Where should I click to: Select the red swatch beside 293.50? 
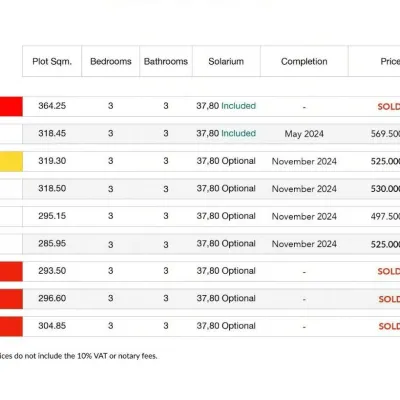(11, 272)
